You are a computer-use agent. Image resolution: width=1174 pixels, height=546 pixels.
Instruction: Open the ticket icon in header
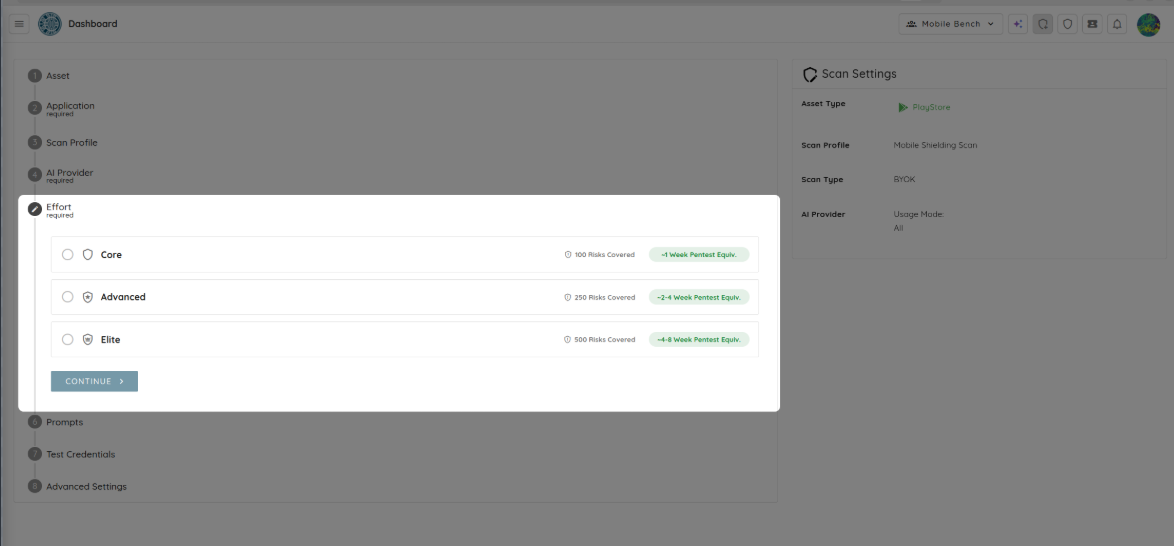[x=1092, y=24]
